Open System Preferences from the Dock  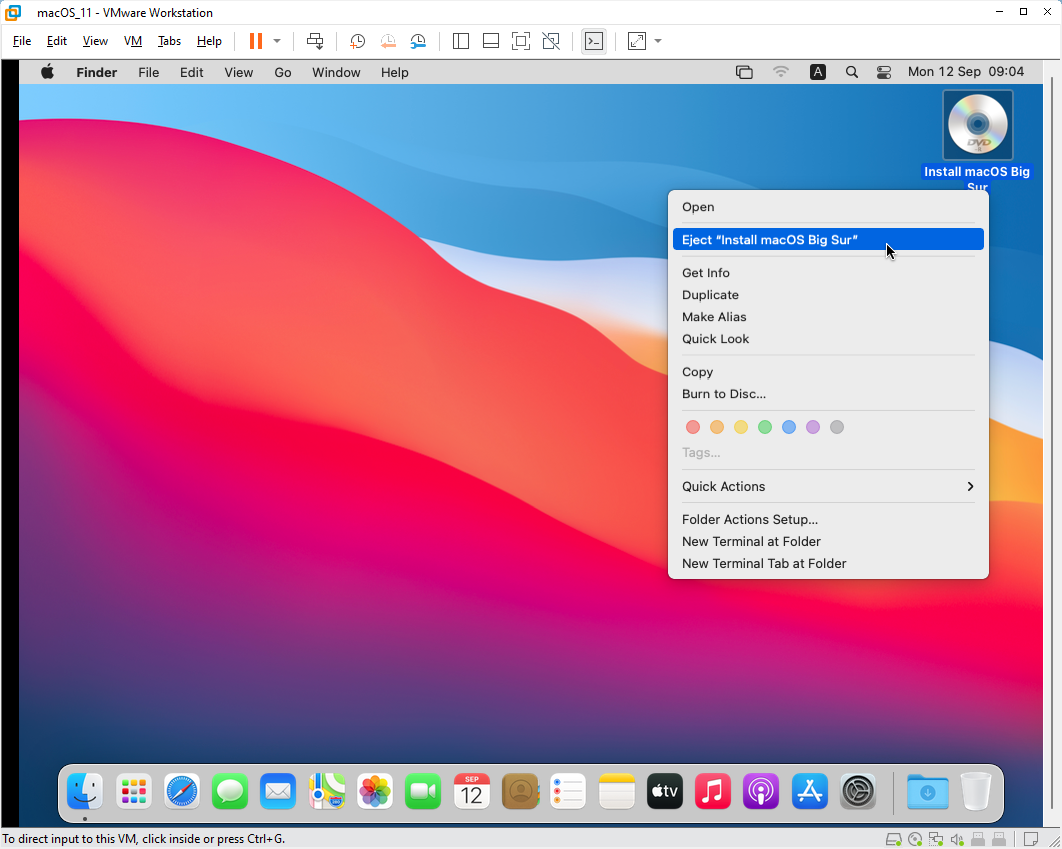pyautogui.click(x=858, y=791)
